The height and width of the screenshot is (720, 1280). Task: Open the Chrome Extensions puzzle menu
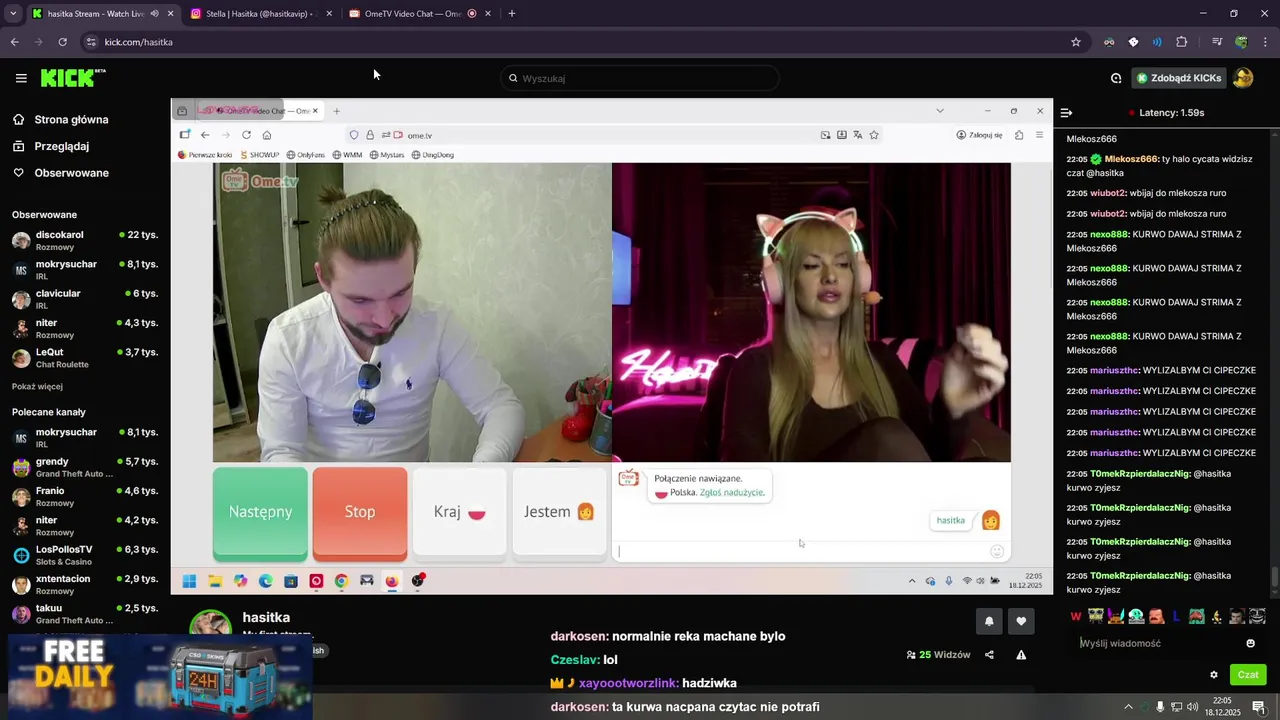pos(1181,42)
